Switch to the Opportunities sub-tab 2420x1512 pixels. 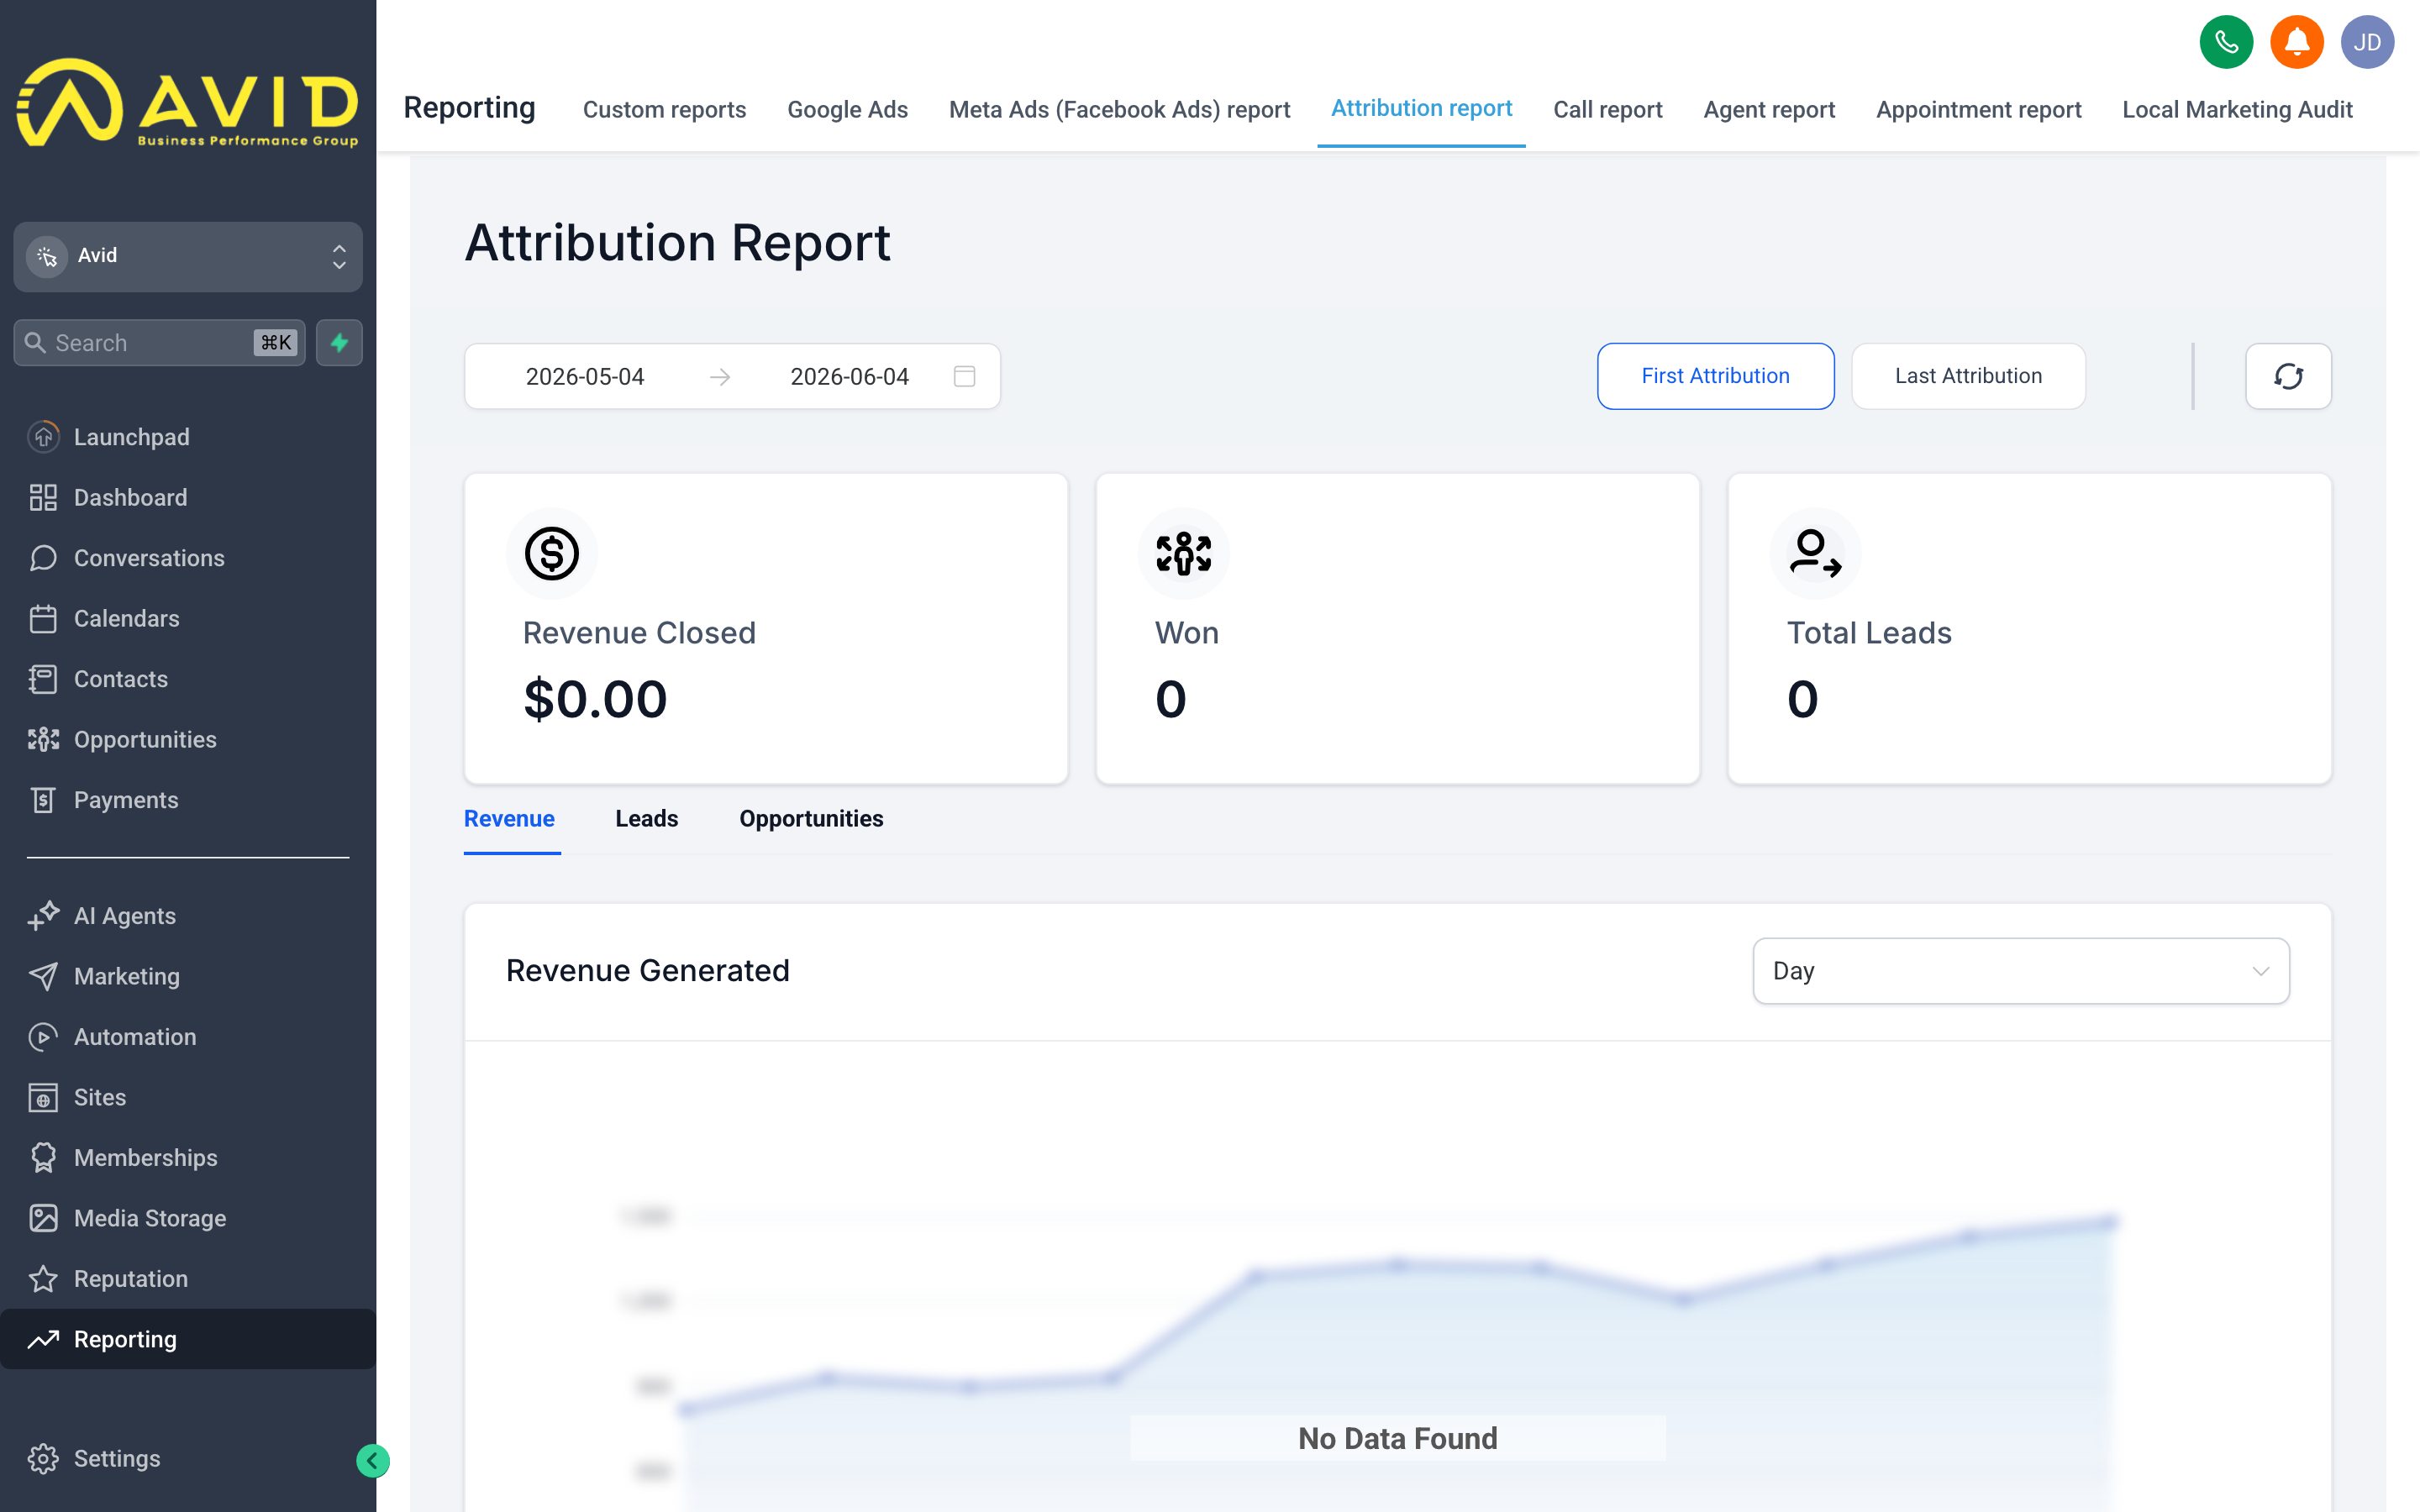pyautogui.click(x=811, y=818)
